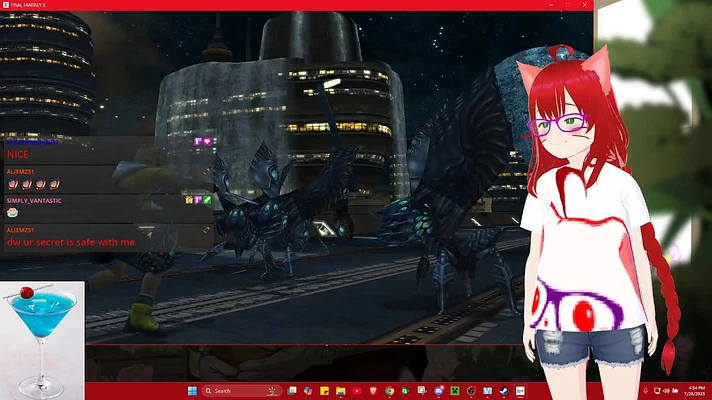Open Google Chrome from the taskbar
Screen dimensions: 712x400
[390, 391]
